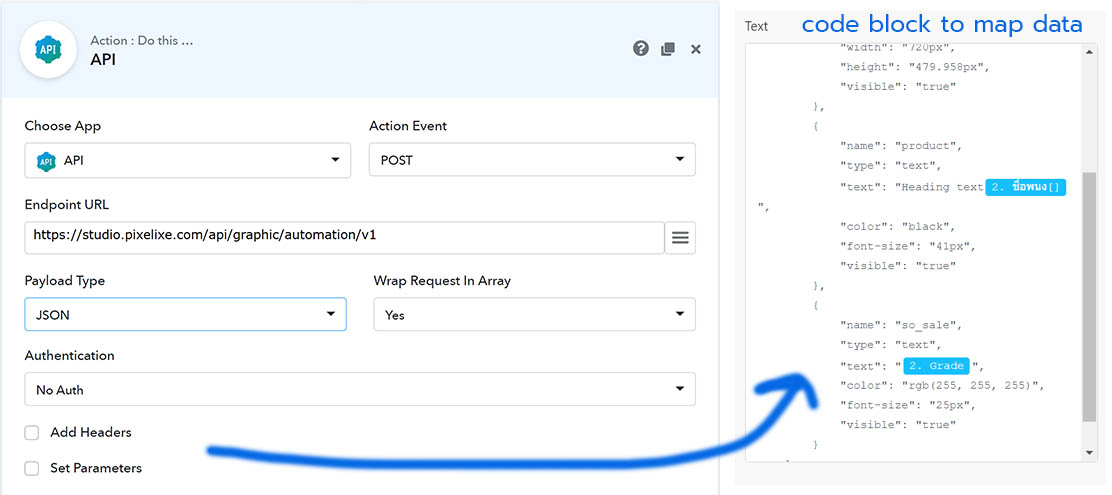Close the API action step
Viewport: 1112px width, 495px height.
coord(696,49)
